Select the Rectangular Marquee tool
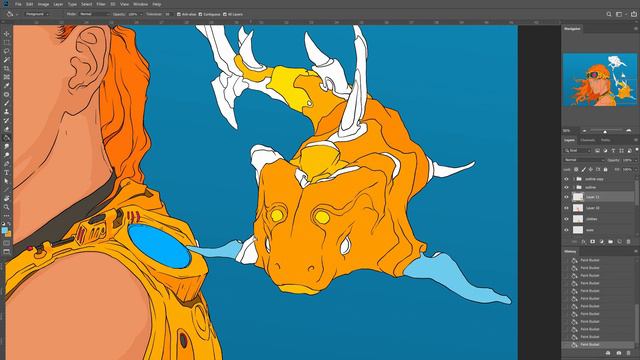 tap(7, 42)
